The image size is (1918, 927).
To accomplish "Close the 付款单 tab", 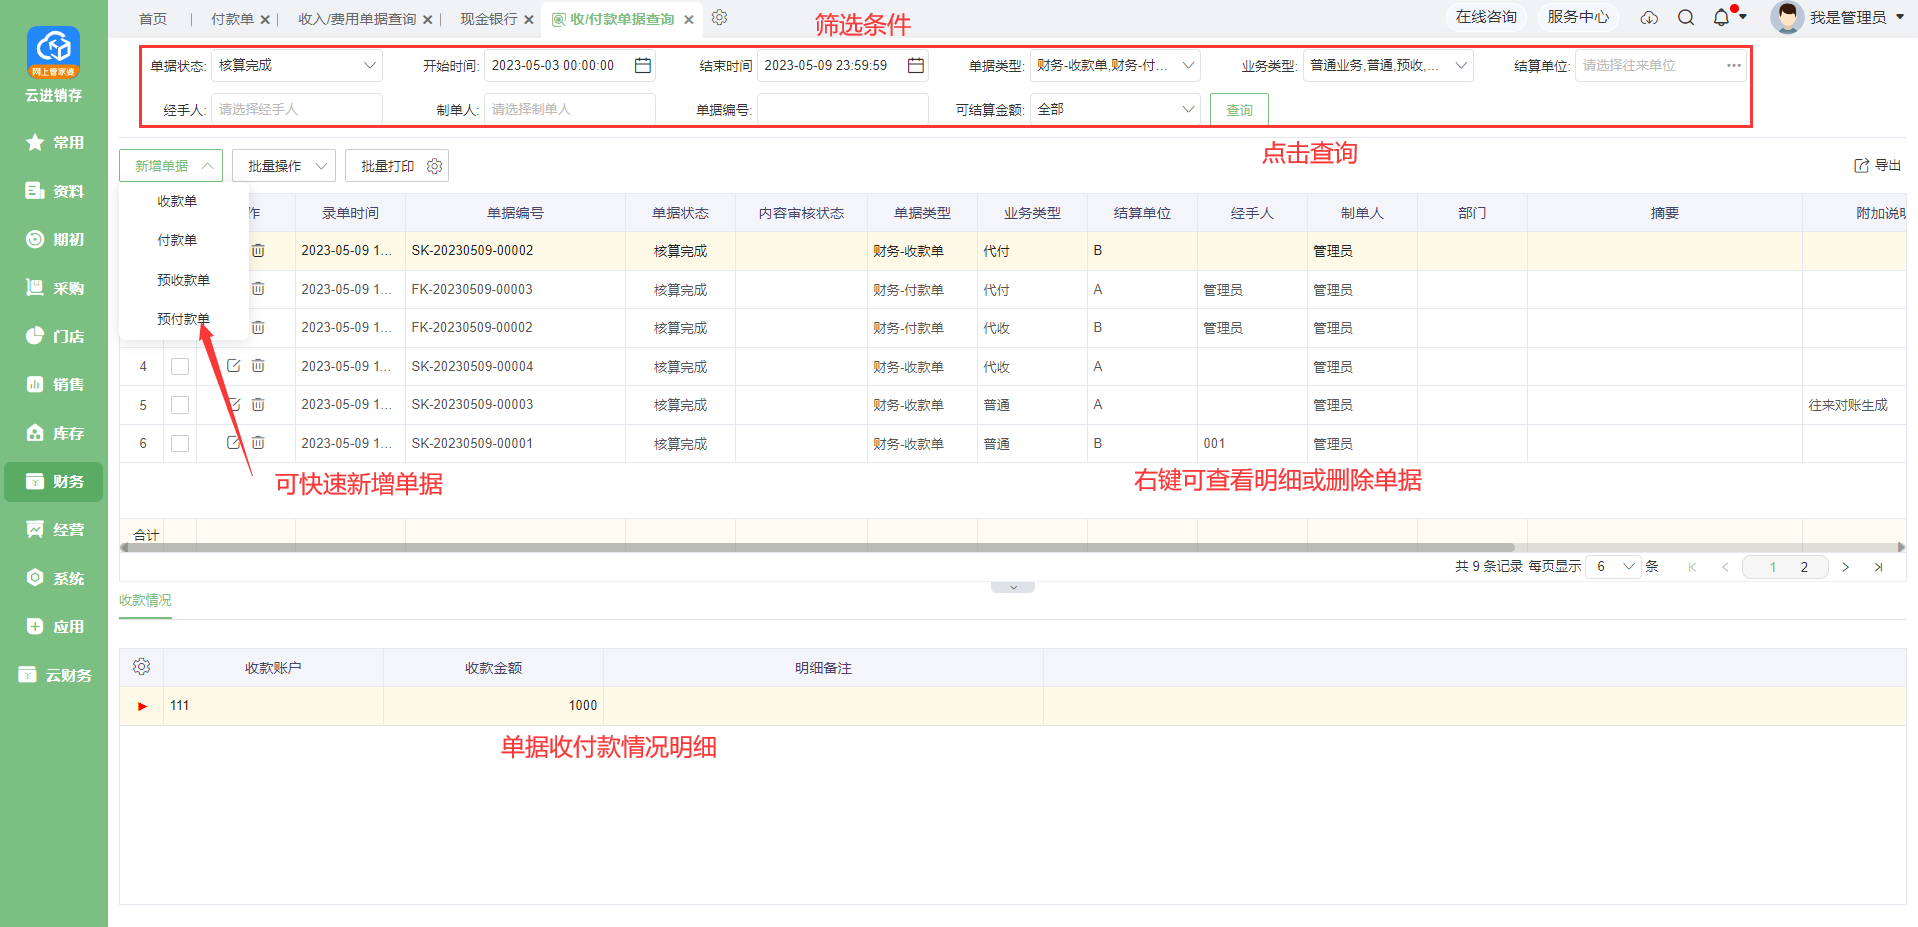I will click(x=265, y=19).
